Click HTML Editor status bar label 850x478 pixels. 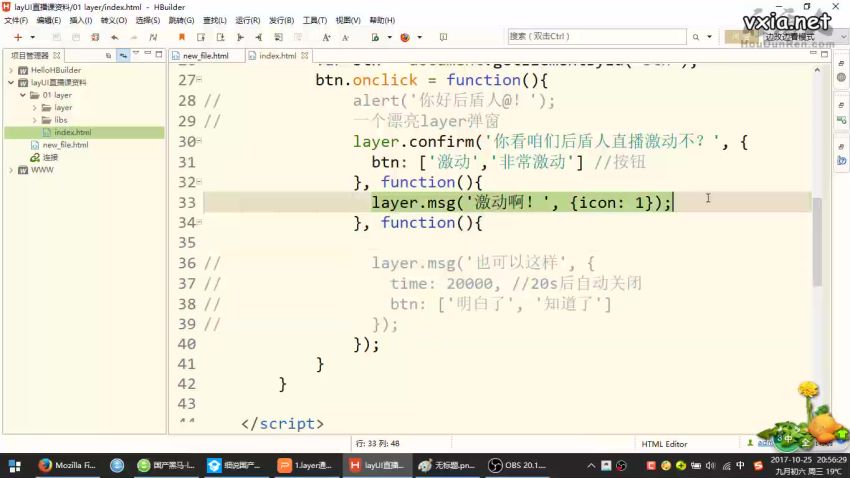pos(664,444)
